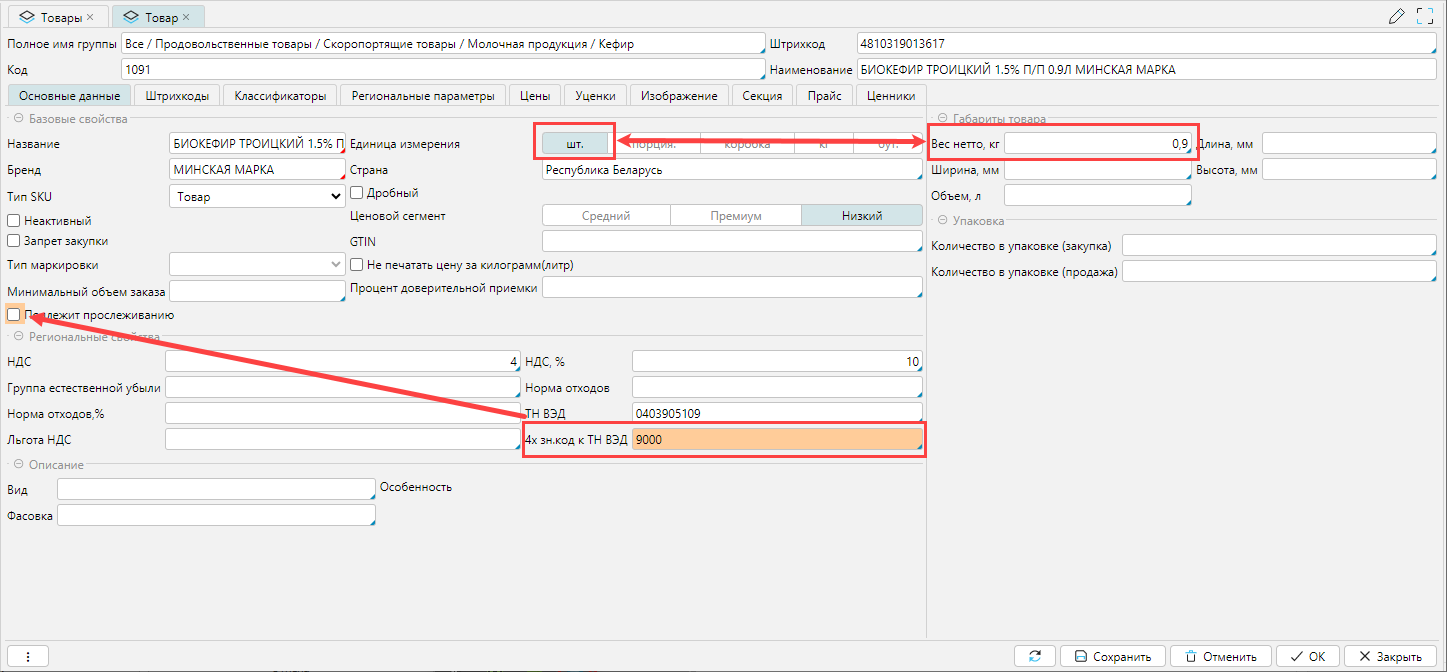Screen dimensions: 1447x672
Task: Click the Вес нетто, кг field
Action: point(1097,144)
